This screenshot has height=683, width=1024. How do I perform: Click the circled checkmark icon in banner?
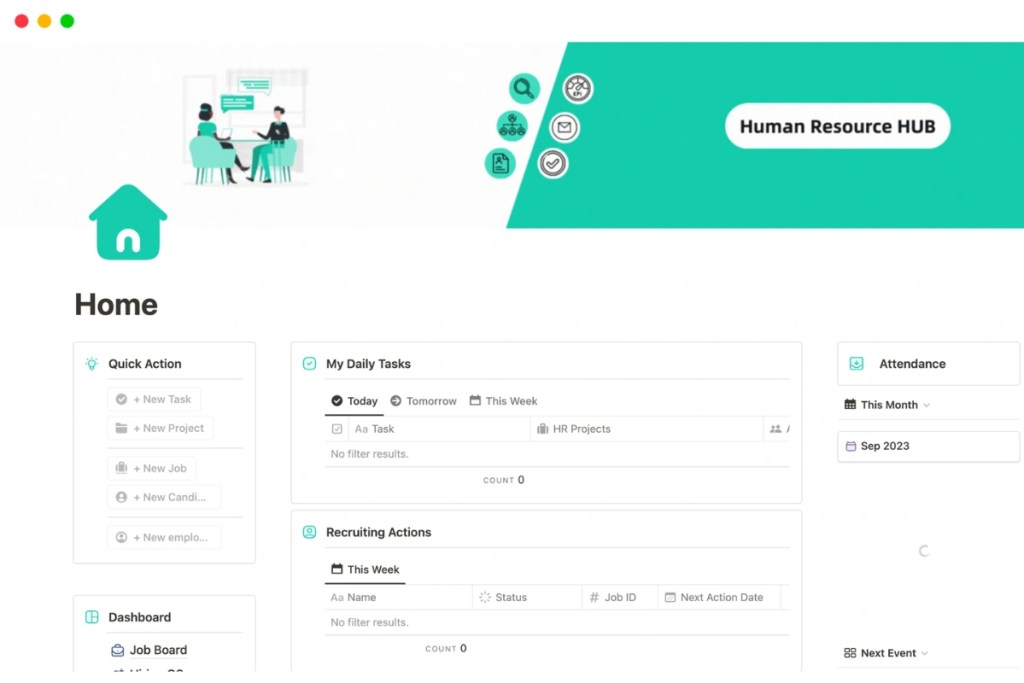[x=552, y=163]
